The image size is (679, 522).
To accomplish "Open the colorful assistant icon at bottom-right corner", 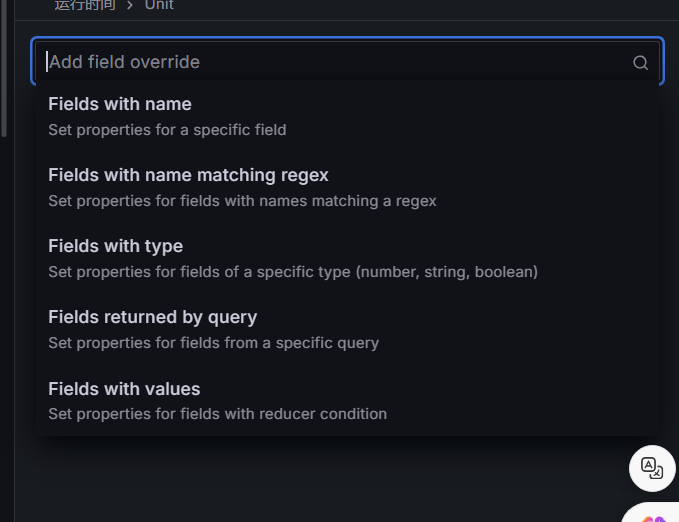I will (x=654, y=517).
